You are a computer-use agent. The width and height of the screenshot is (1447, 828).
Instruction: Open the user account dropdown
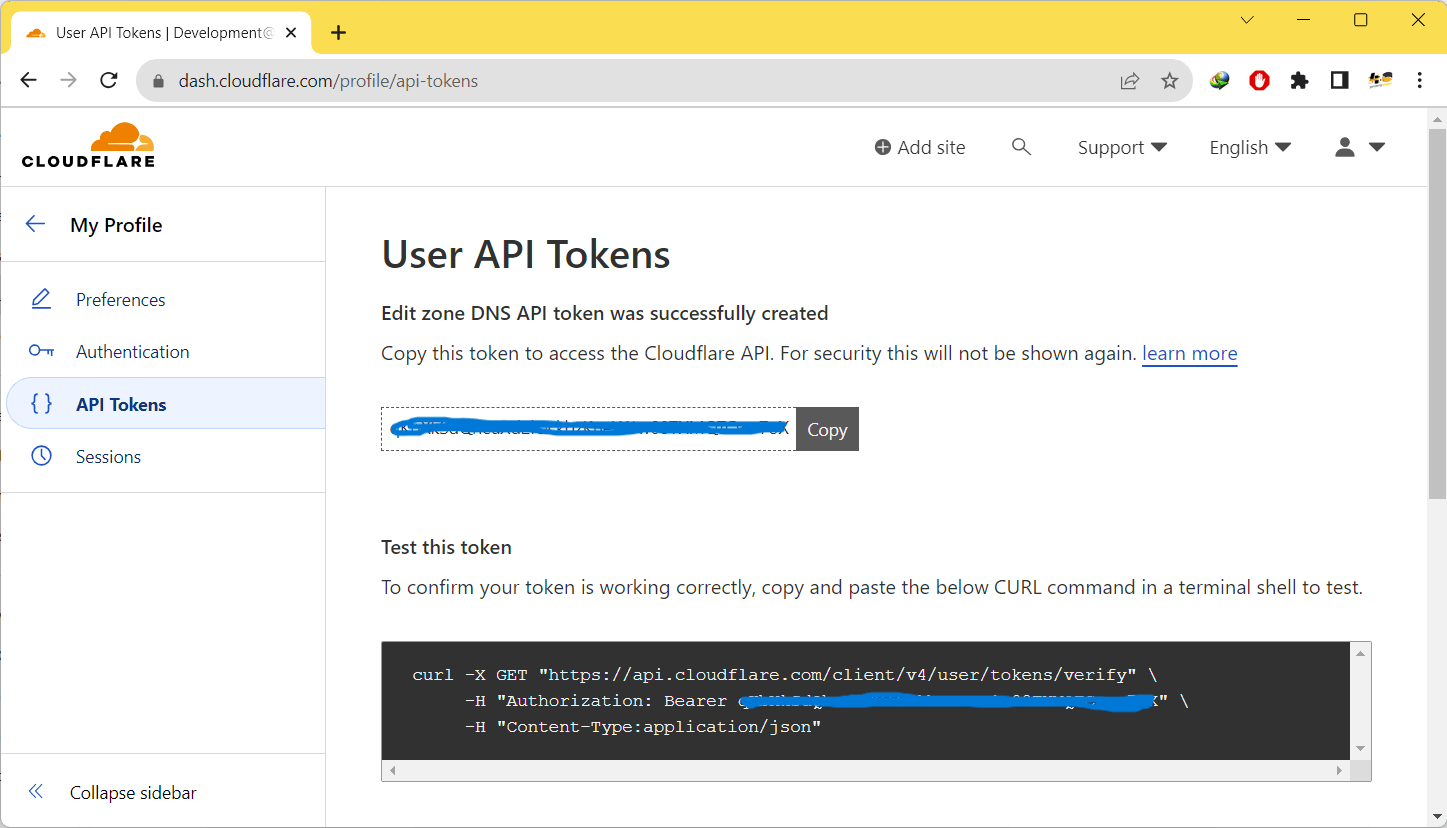coord(1360,147)
